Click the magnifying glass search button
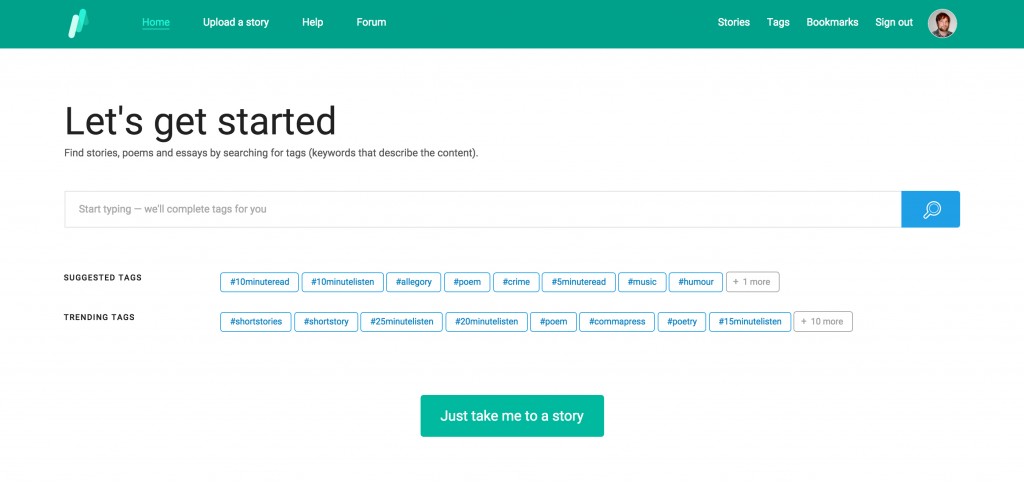 coord(930,209)
